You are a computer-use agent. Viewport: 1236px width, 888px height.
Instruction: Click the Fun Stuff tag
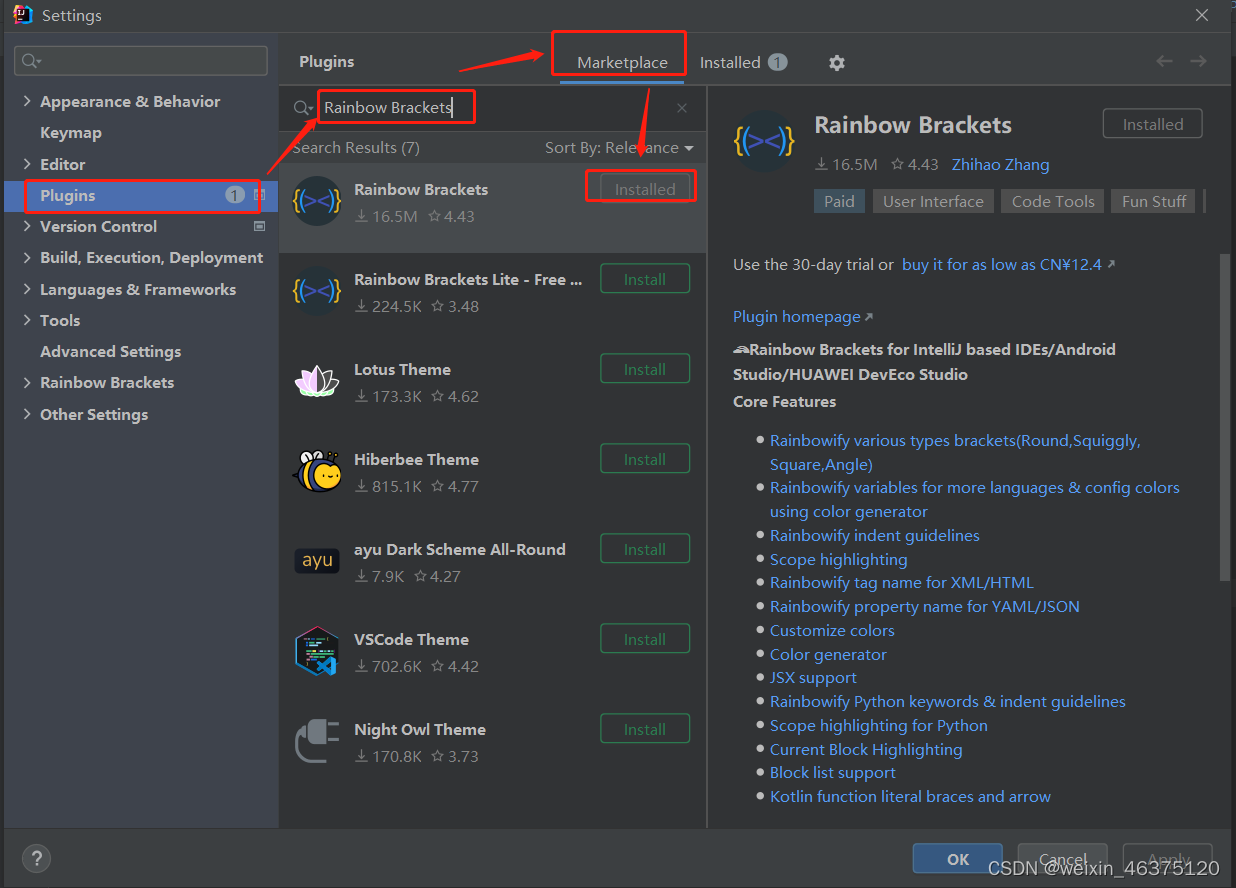pos(1154,201)
